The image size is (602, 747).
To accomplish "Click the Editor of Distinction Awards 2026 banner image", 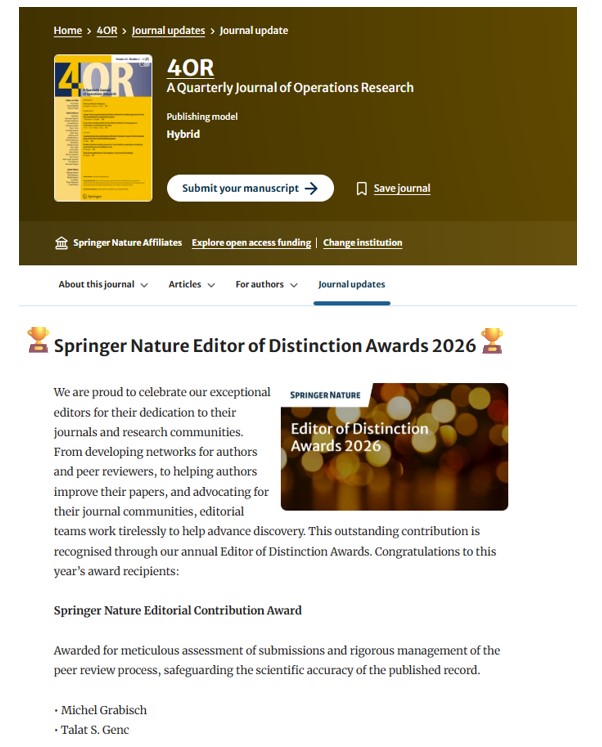I will pyautogui.click(x=394, y=446).
